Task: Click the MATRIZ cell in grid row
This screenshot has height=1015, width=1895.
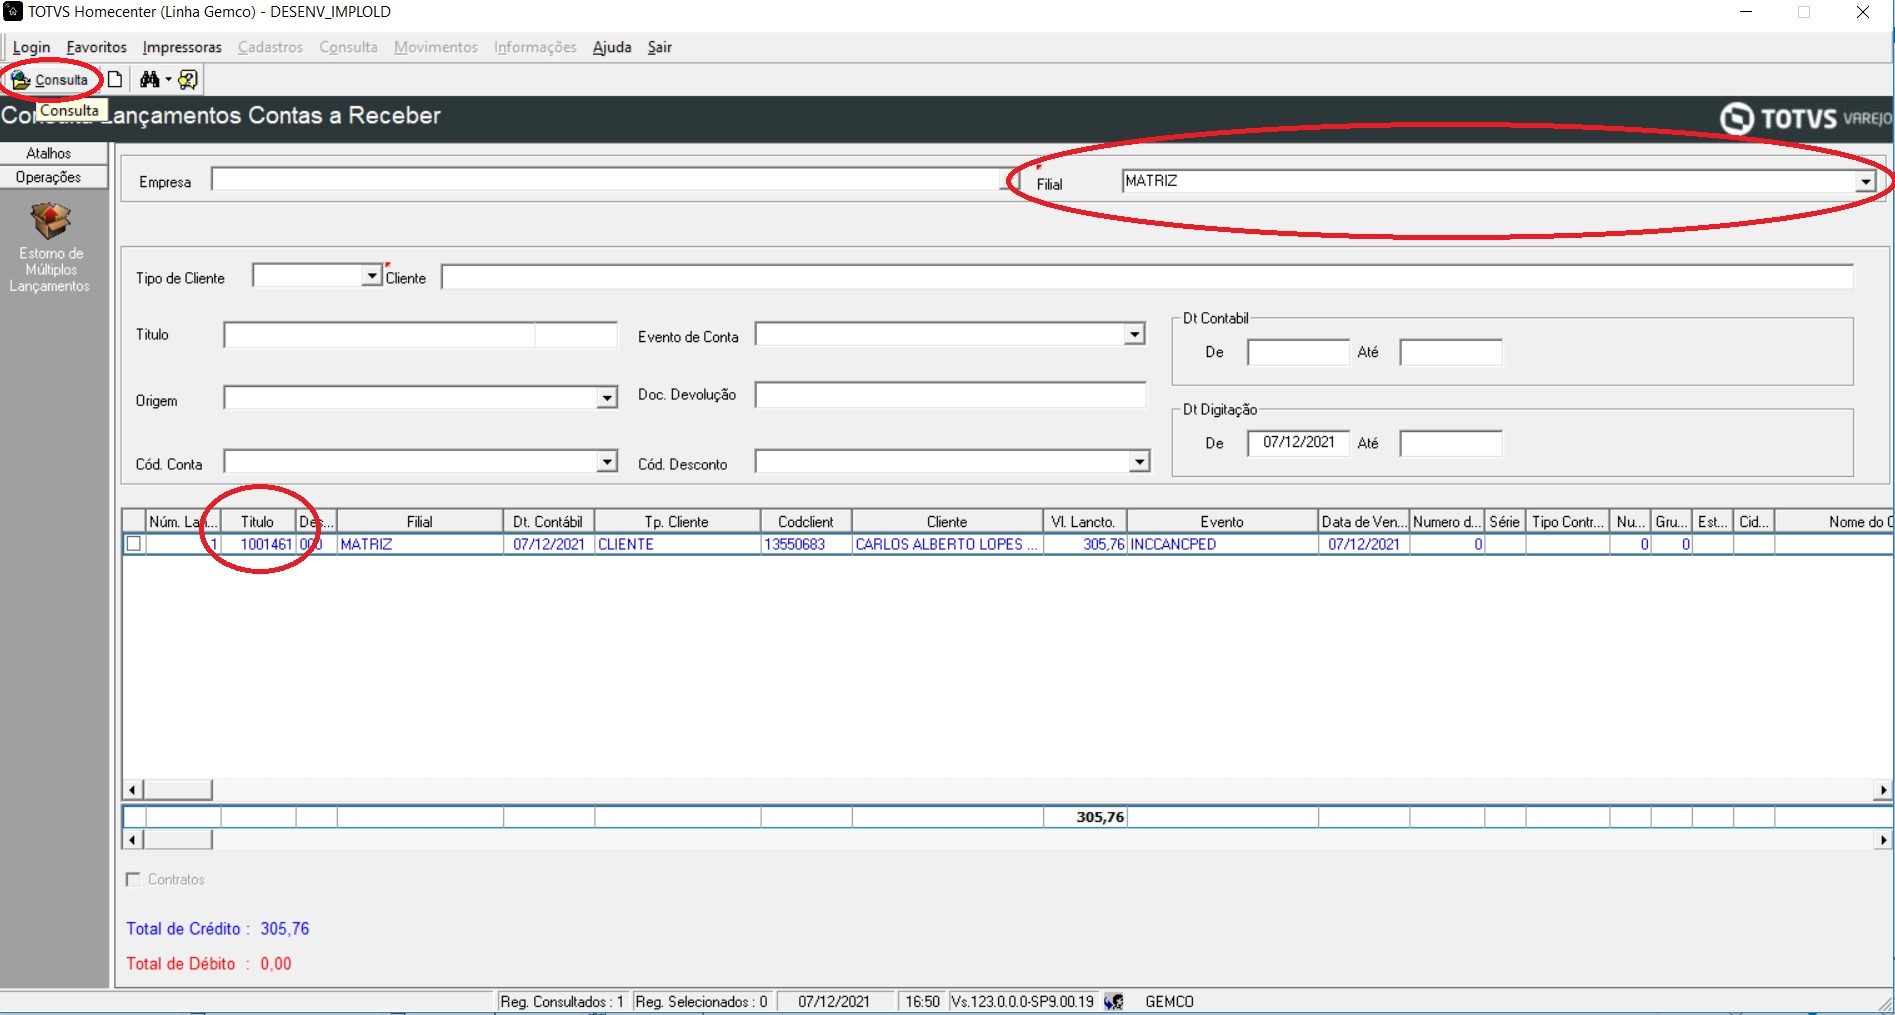Action: pyautogui.click(x=420, y=544)
